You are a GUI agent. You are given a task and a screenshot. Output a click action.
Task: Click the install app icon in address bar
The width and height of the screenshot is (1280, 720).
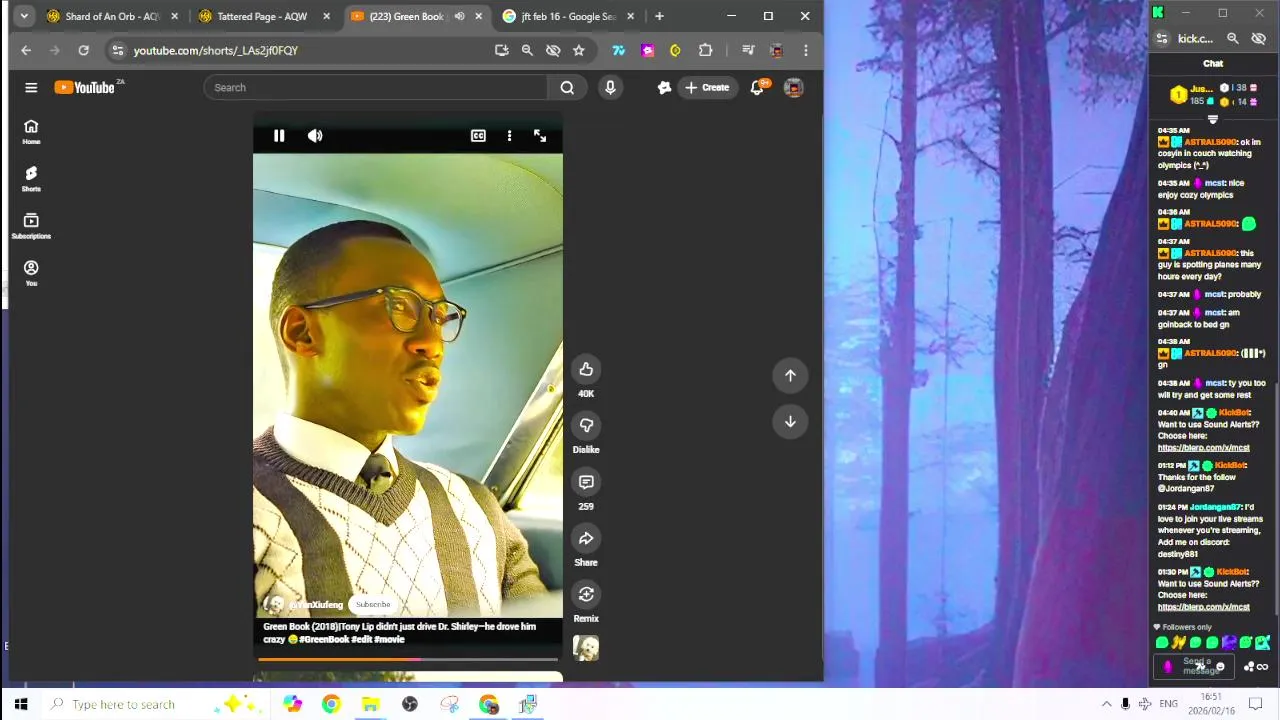pyautogui.click(x=501, y=50)
